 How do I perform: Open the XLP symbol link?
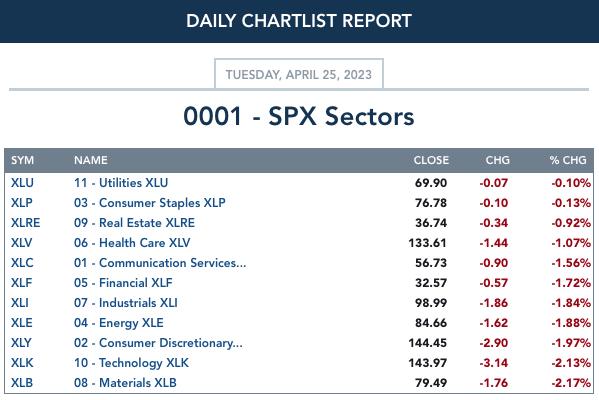click(22, 203)
